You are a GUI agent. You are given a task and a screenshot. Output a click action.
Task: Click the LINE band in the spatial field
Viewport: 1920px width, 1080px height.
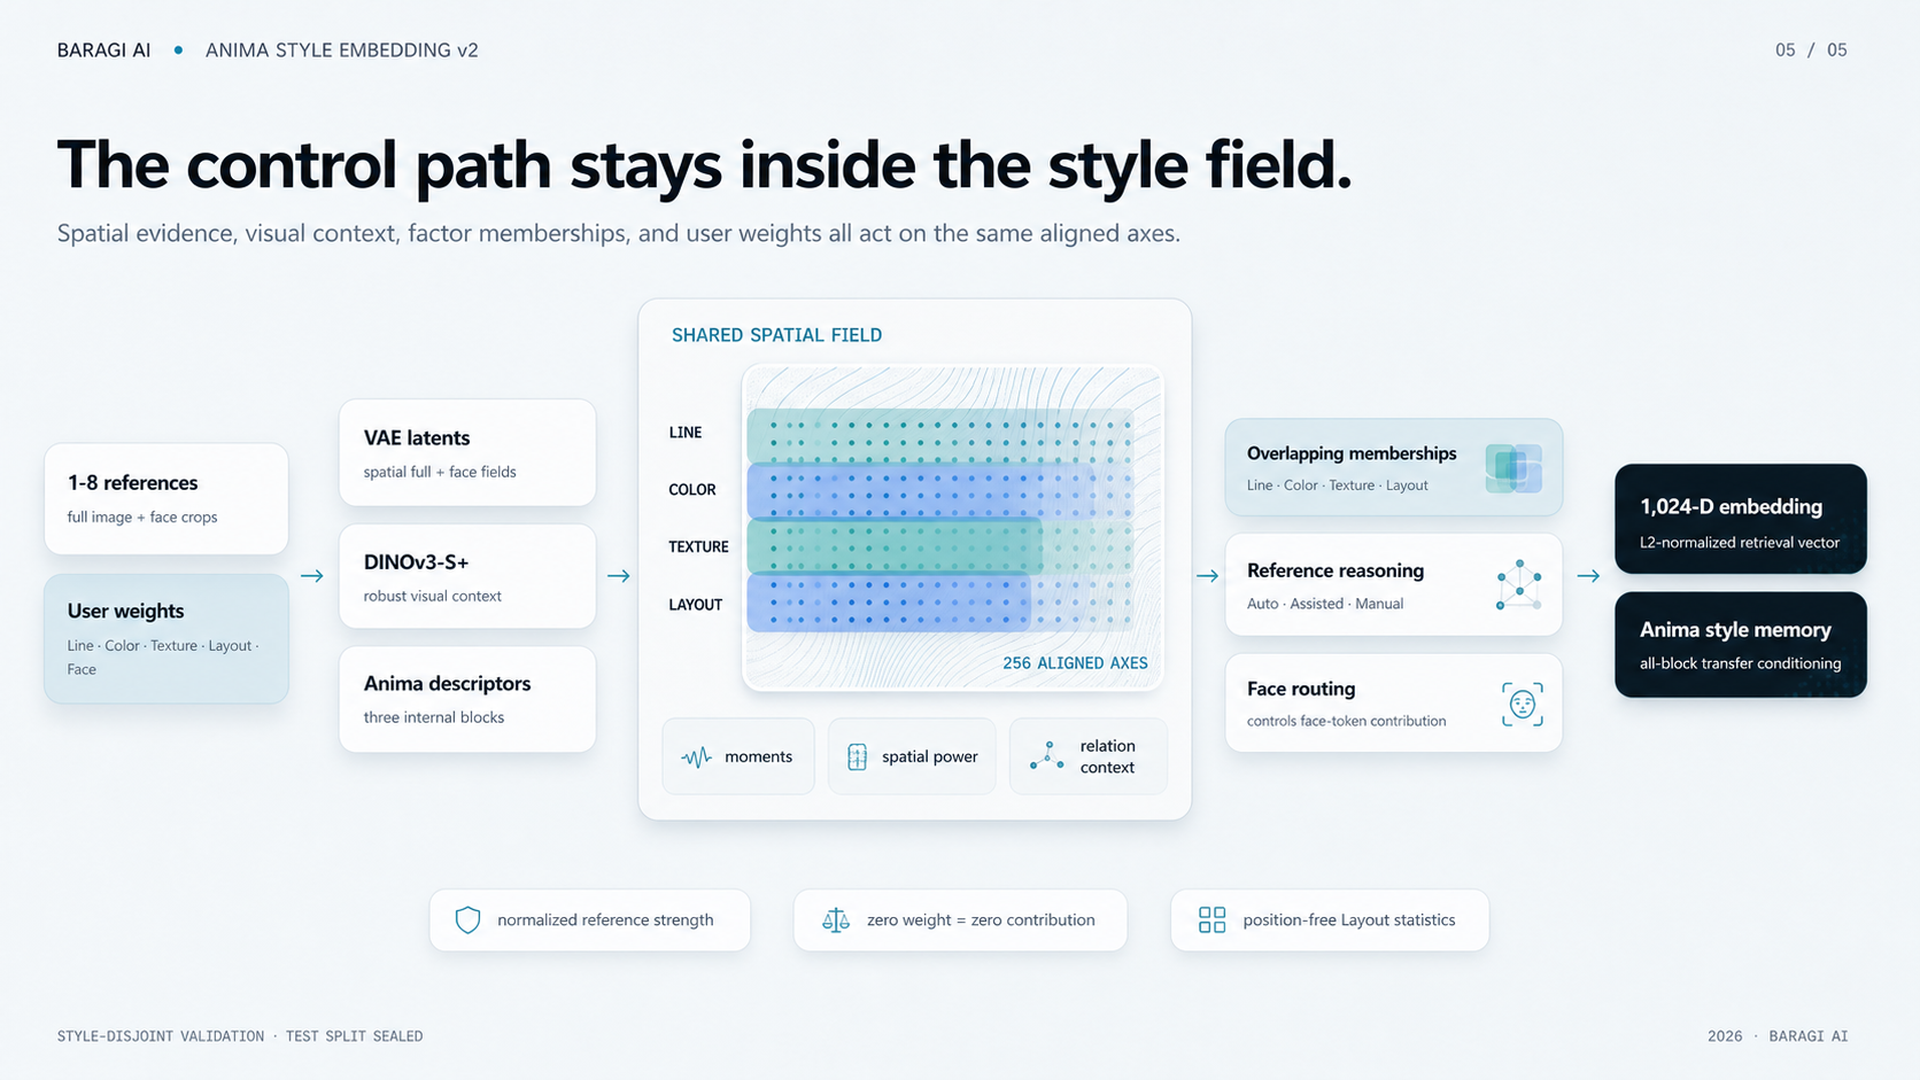coord(940,435)
